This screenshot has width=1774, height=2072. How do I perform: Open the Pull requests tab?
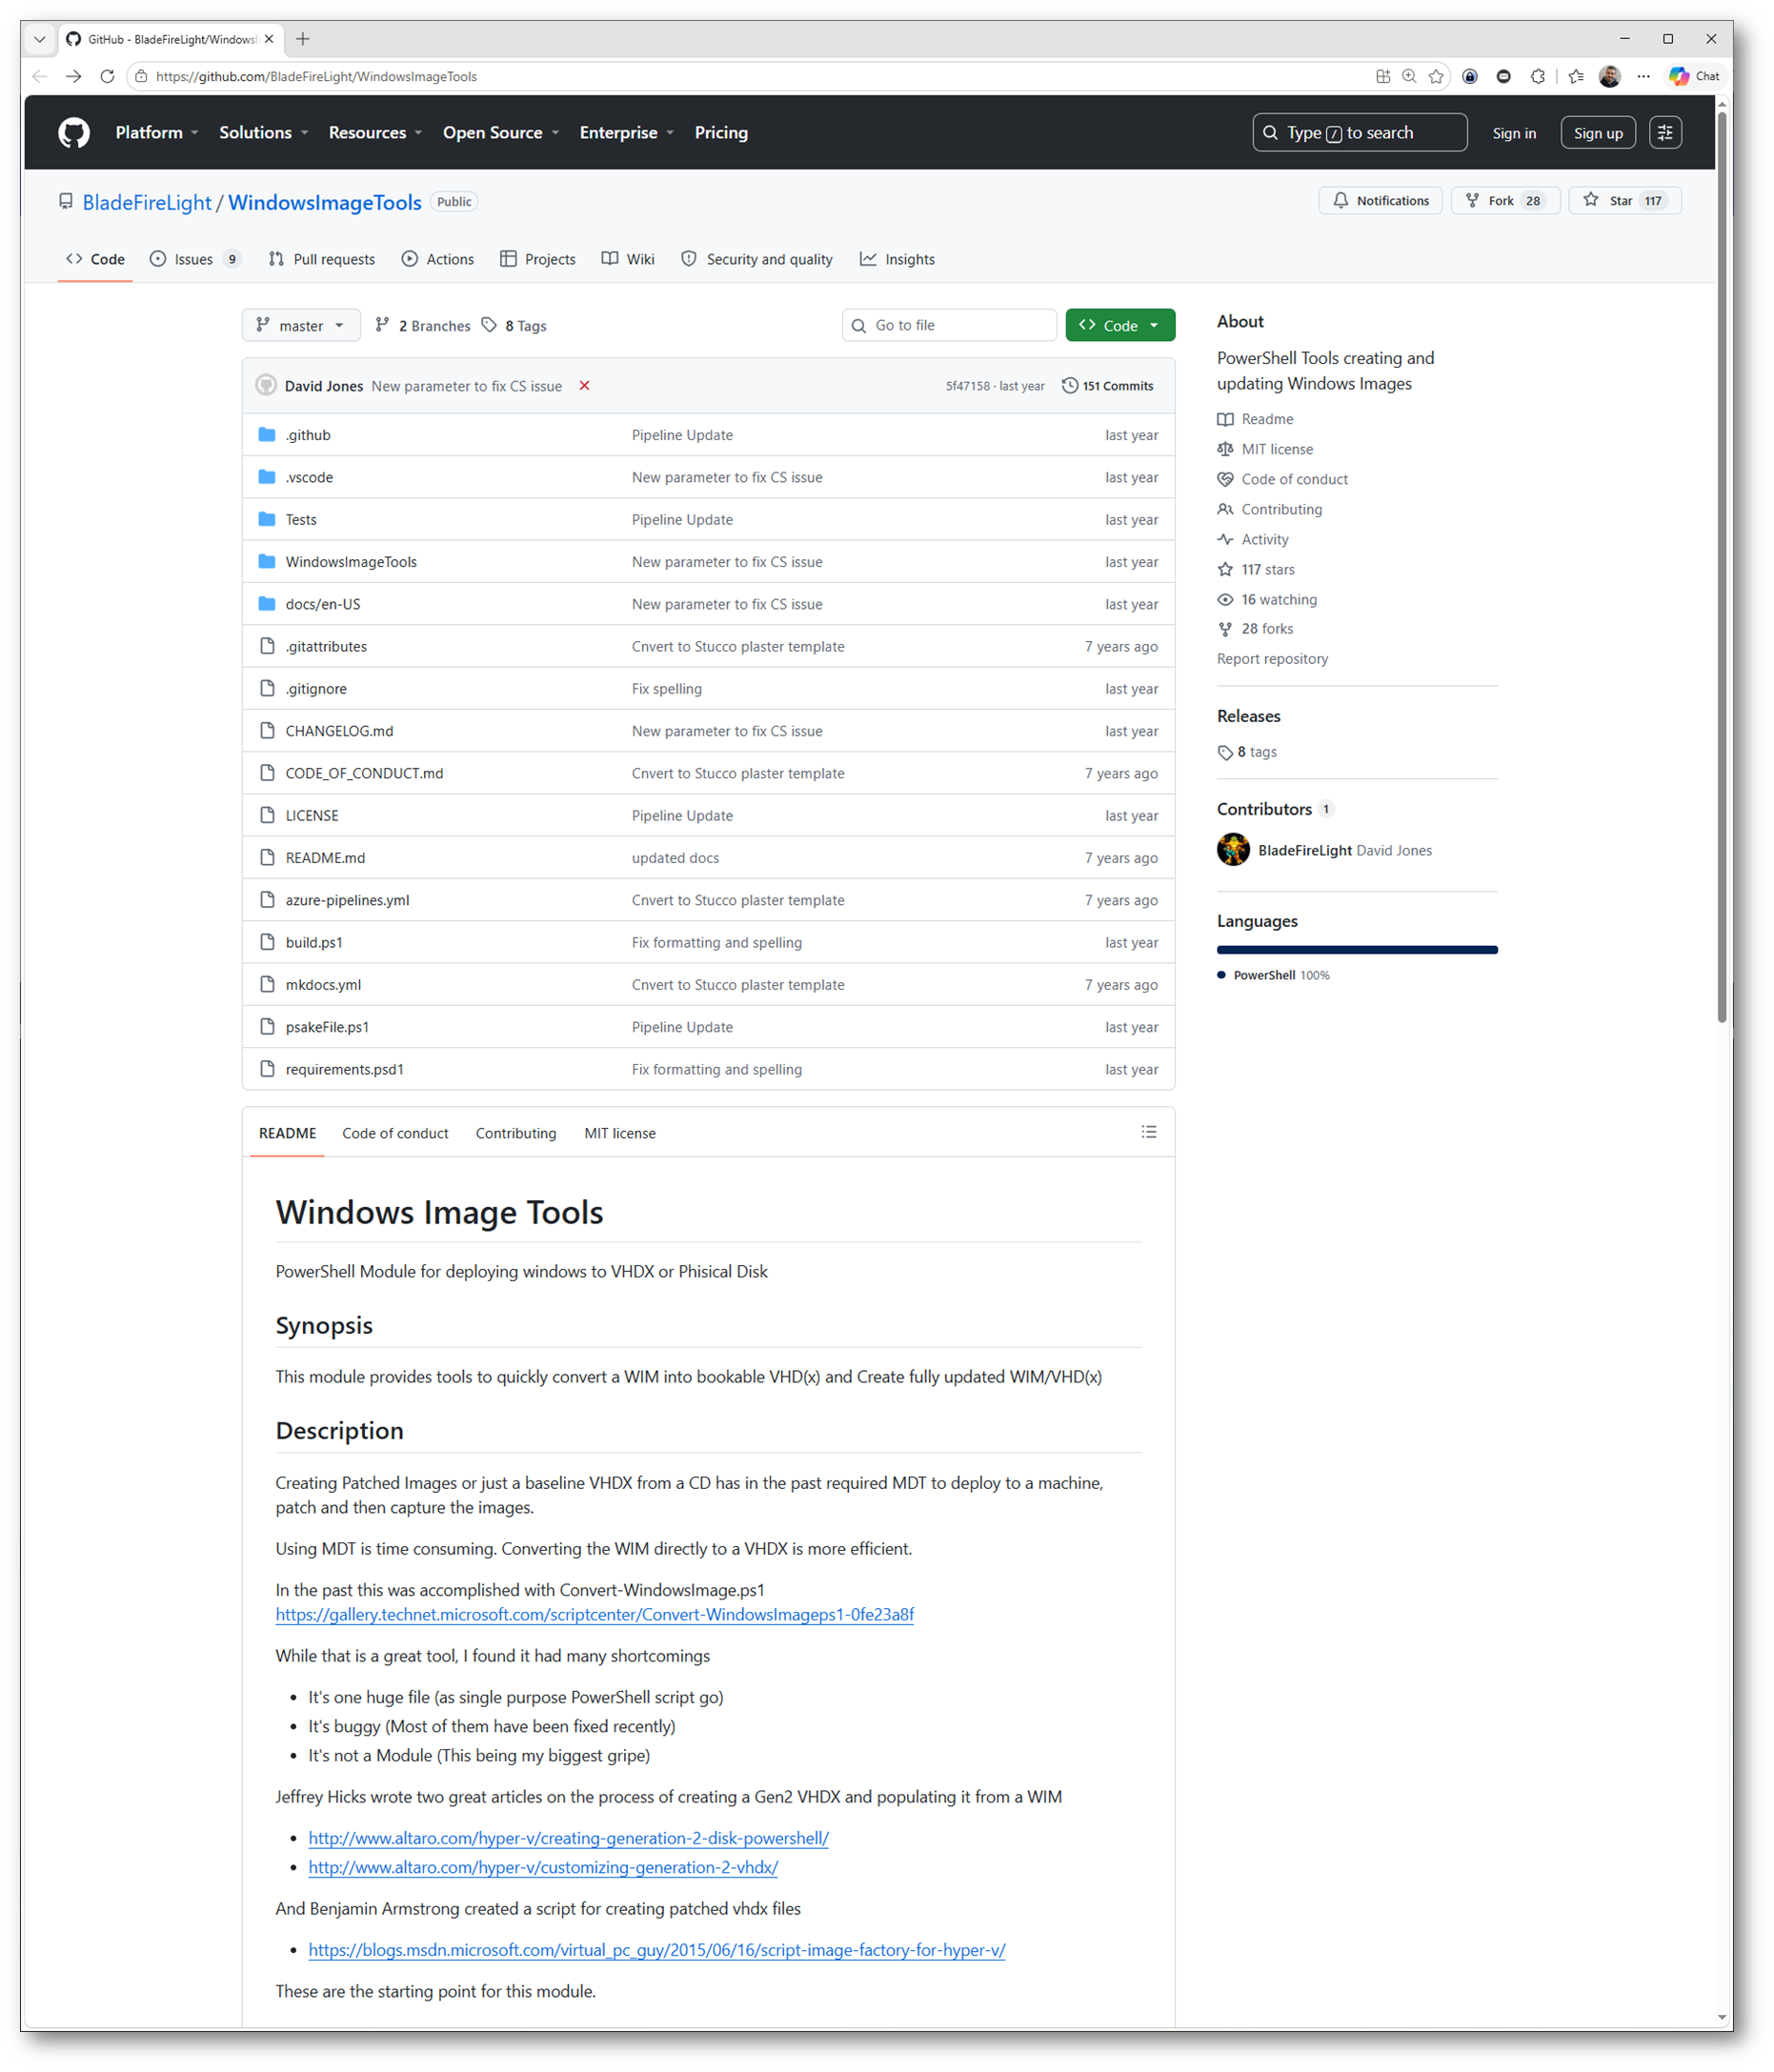322,259
